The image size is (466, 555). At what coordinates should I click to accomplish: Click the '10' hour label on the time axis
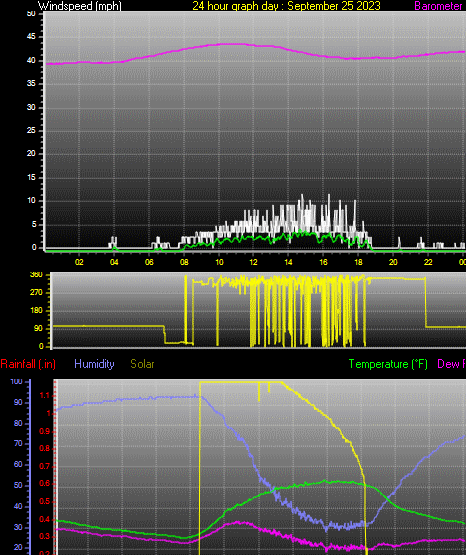(x=219, y=262)
